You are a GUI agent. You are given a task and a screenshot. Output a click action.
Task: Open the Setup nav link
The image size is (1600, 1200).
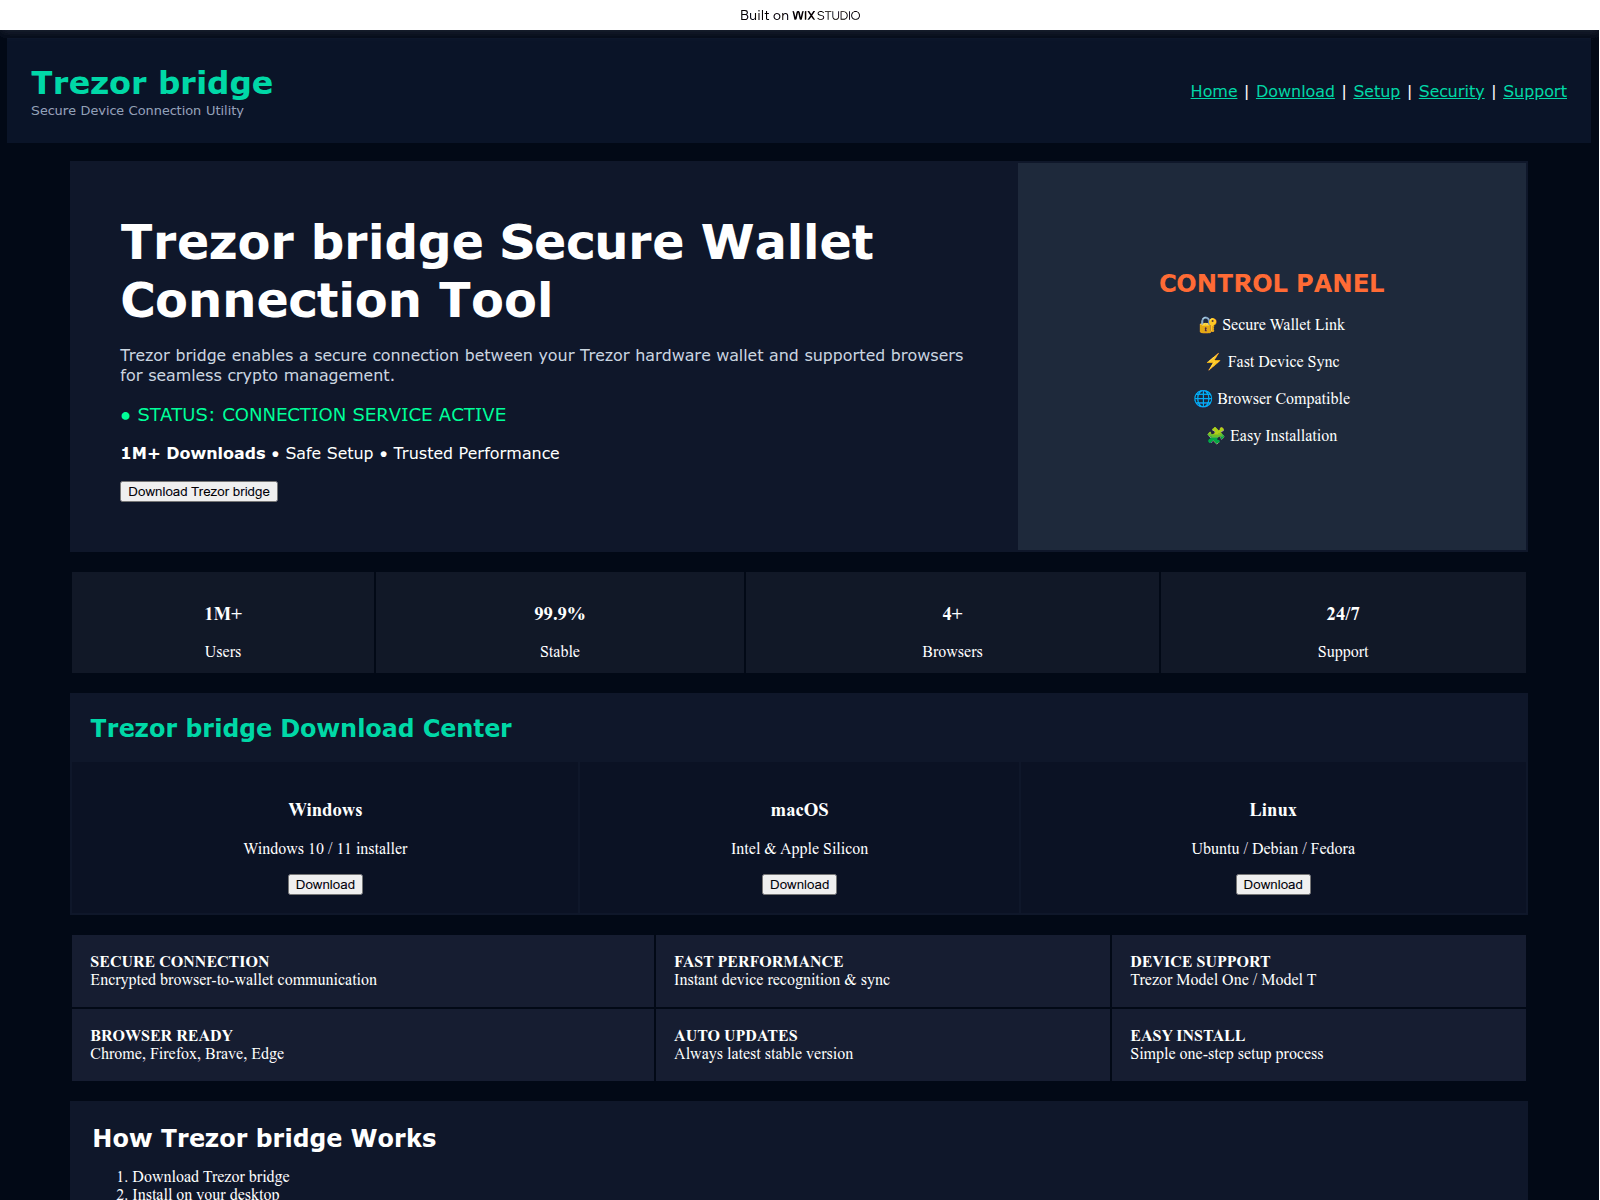[x=1377, y=91]
